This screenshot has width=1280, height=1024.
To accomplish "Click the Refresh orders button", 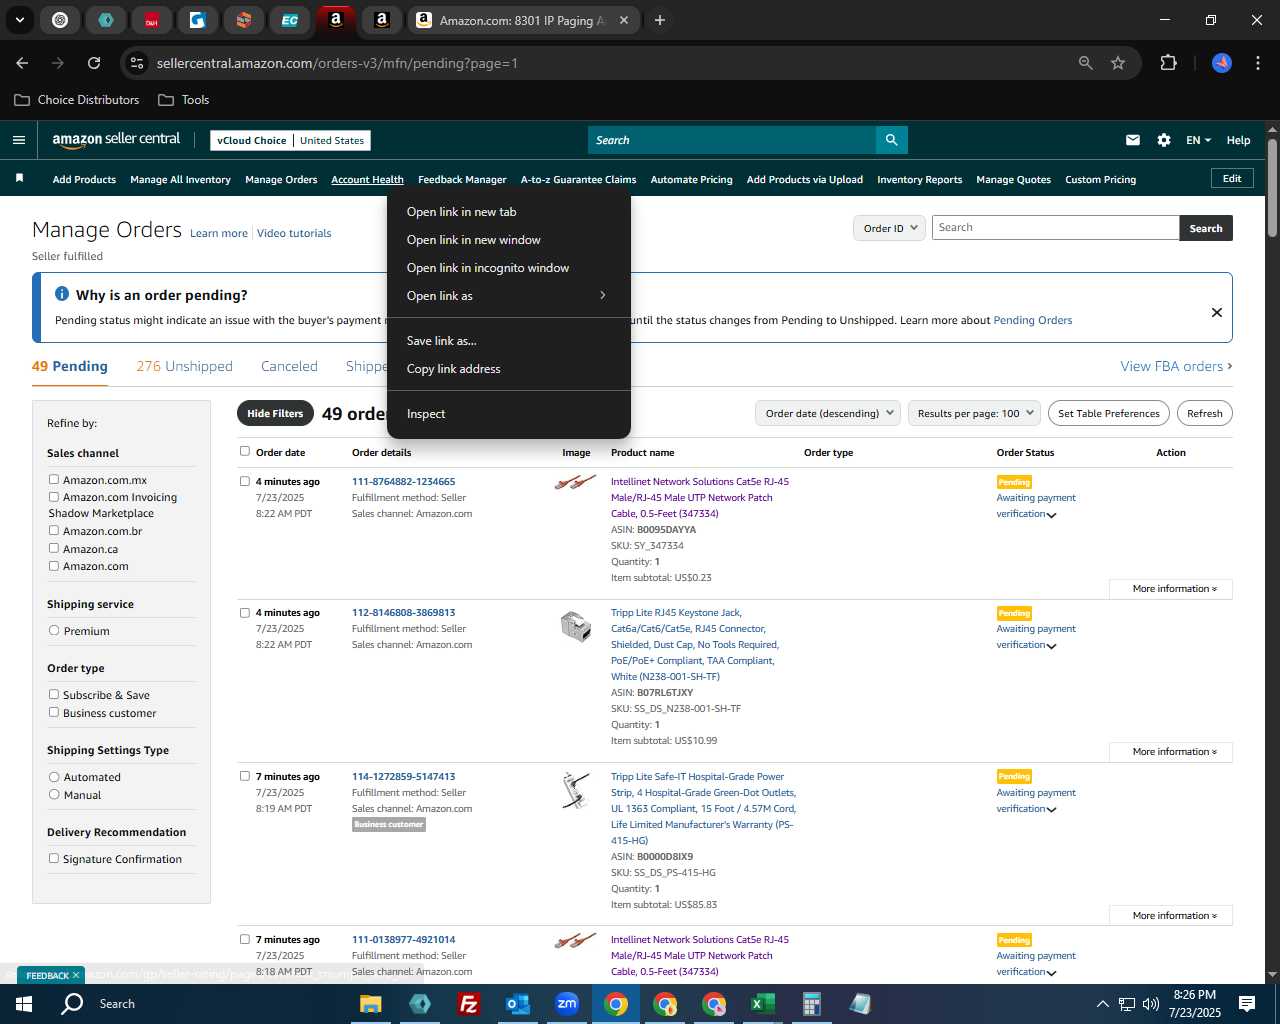I will [1204, 413].
